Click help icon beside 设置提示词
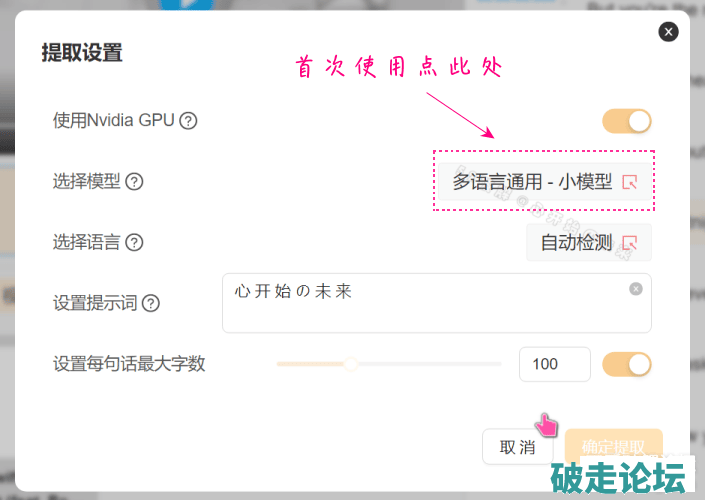This screenshot has width=705, height=500. 151,303
